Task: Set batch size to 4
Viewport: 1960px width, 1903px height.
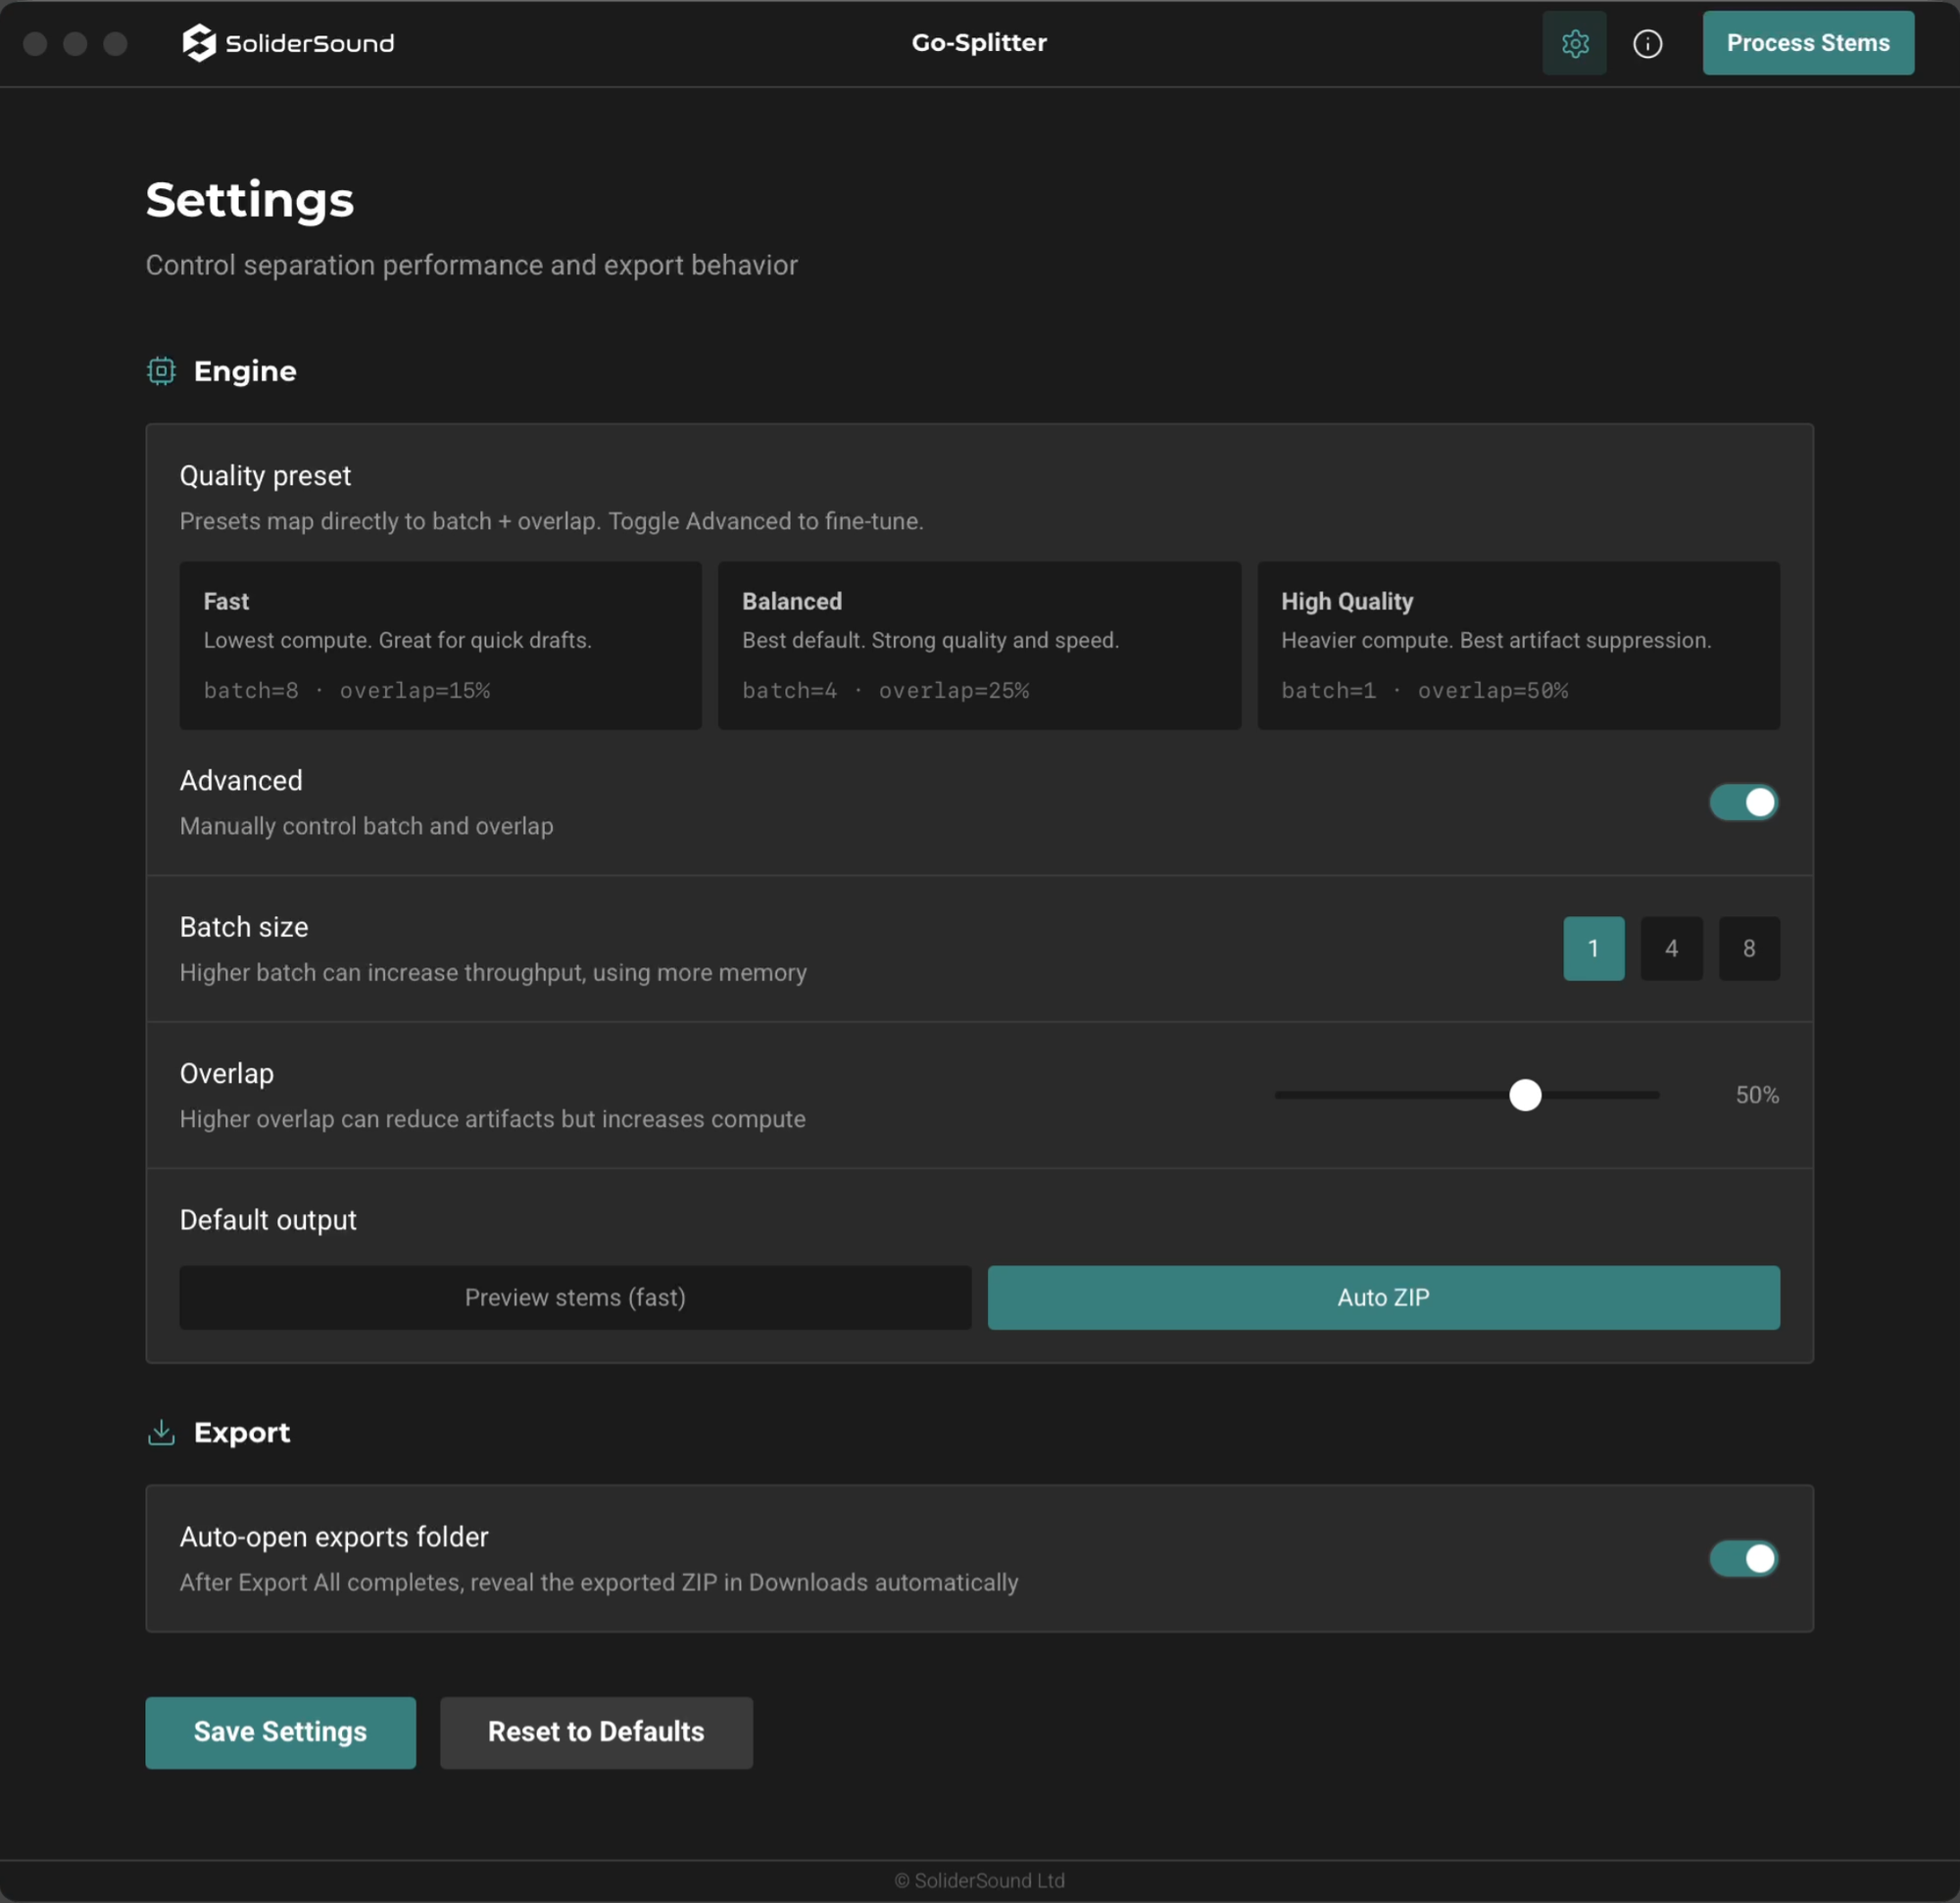Action: 1671,948
